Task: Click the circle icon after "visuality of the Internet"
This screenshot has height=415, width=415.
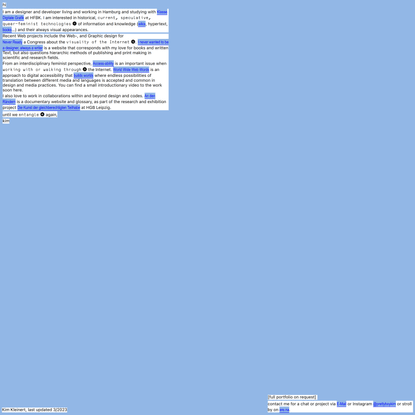Action: 133,42
